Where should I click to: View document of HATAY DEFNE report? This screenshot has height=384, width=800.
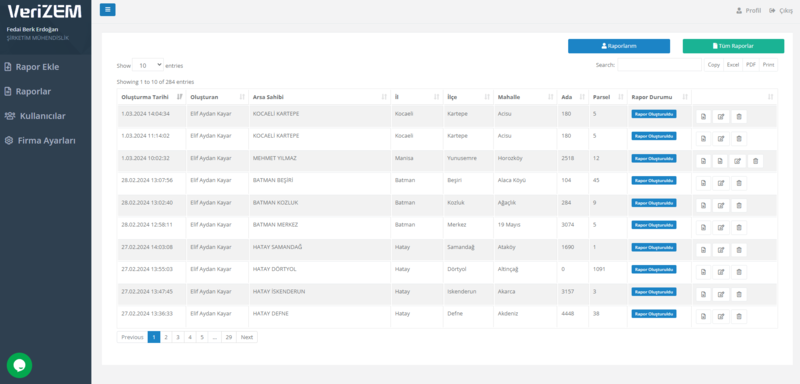703,316
